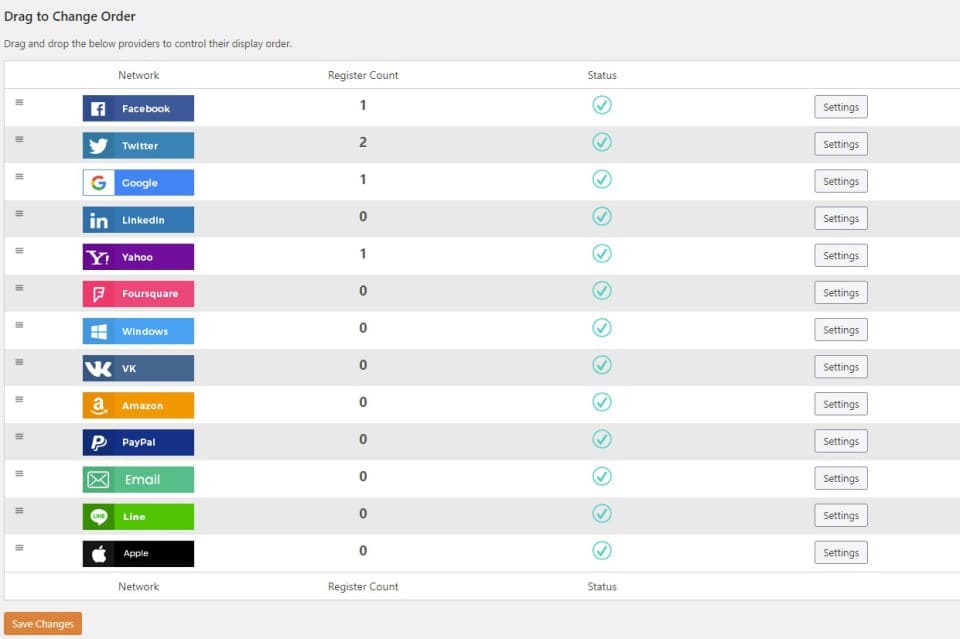The width and height of the screenshot is (960, 639).
Task: Open Settings for LinkedIn
Action: [x=841, y=219]
